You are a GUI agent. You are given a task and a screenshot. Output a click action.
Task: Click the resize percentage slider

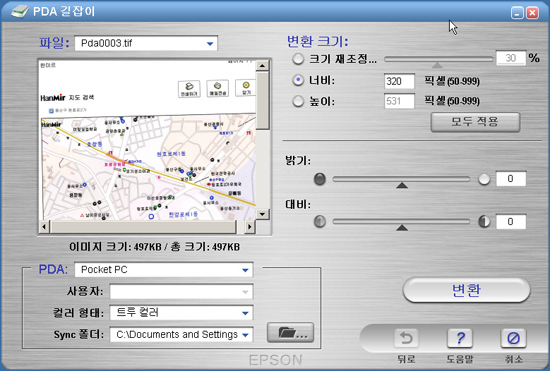439,60
